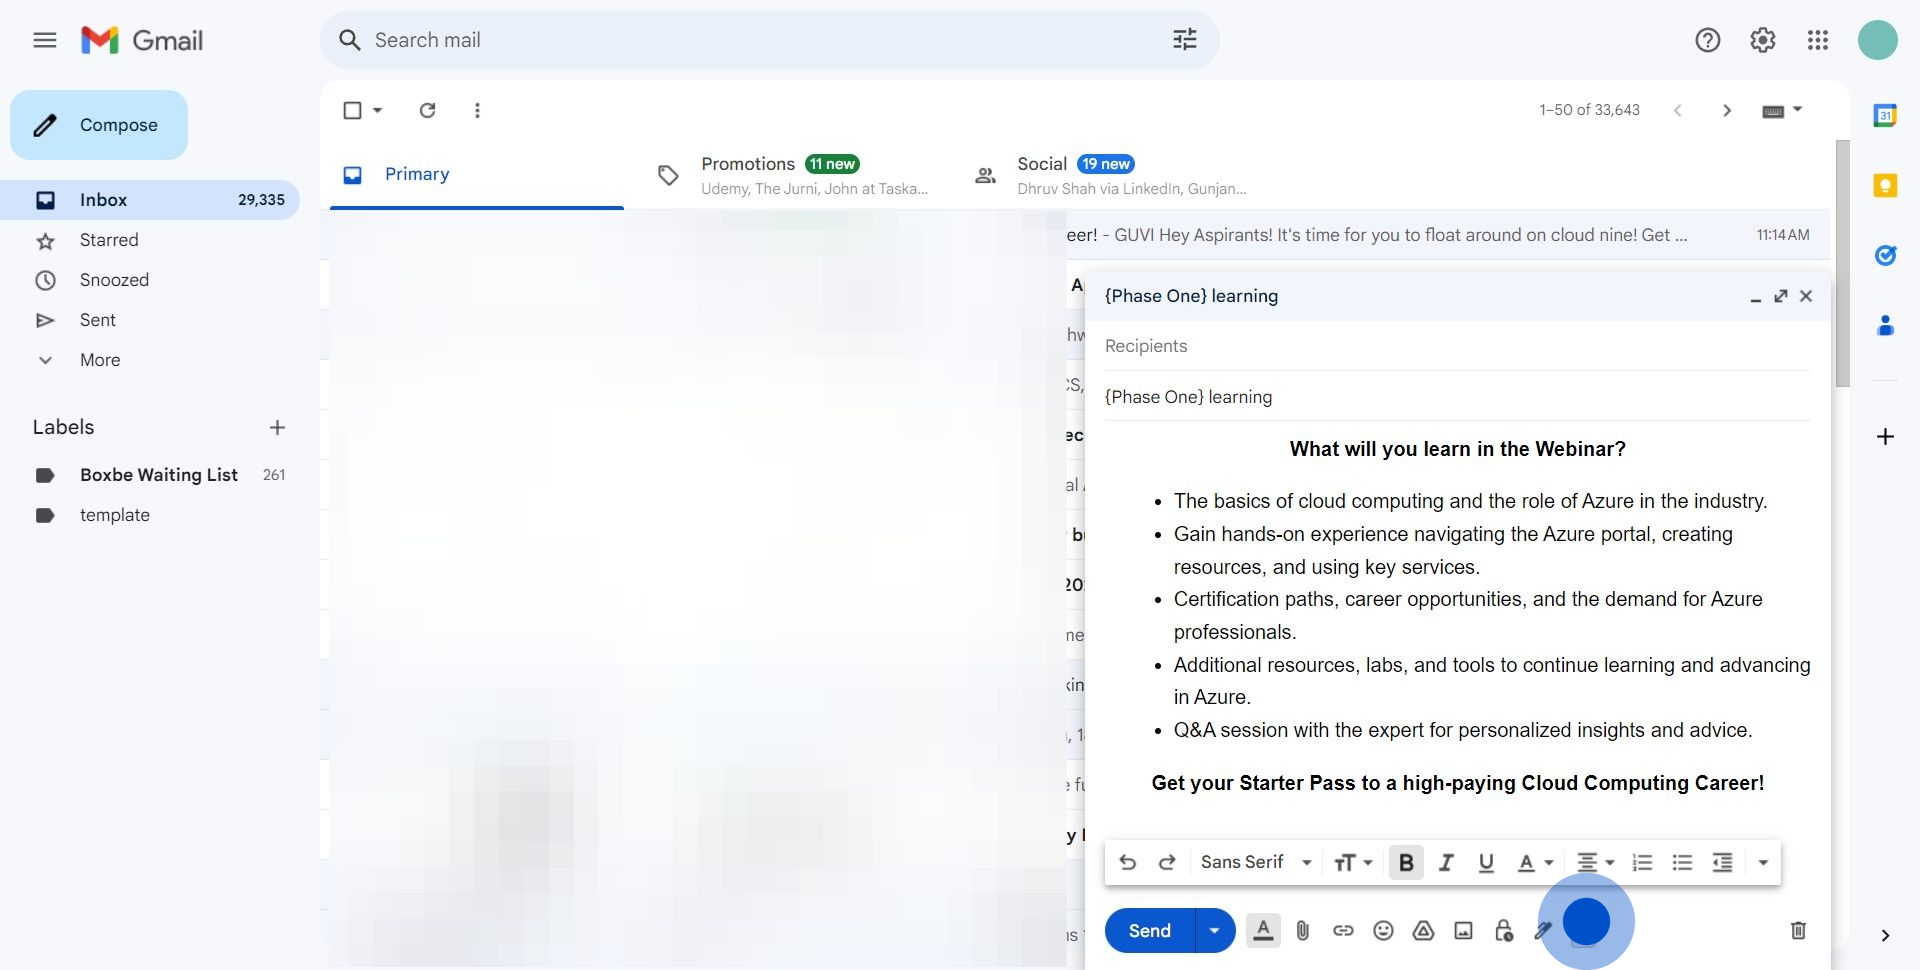Open the Support help icon

click(1707, 40)
